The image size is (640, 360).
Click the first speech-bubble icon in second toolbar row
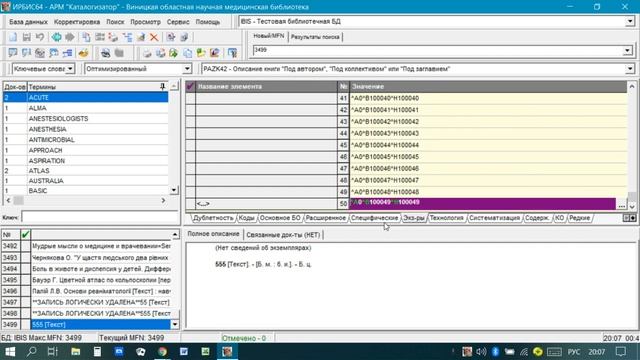pyautogui.click(x=13, y=53)
